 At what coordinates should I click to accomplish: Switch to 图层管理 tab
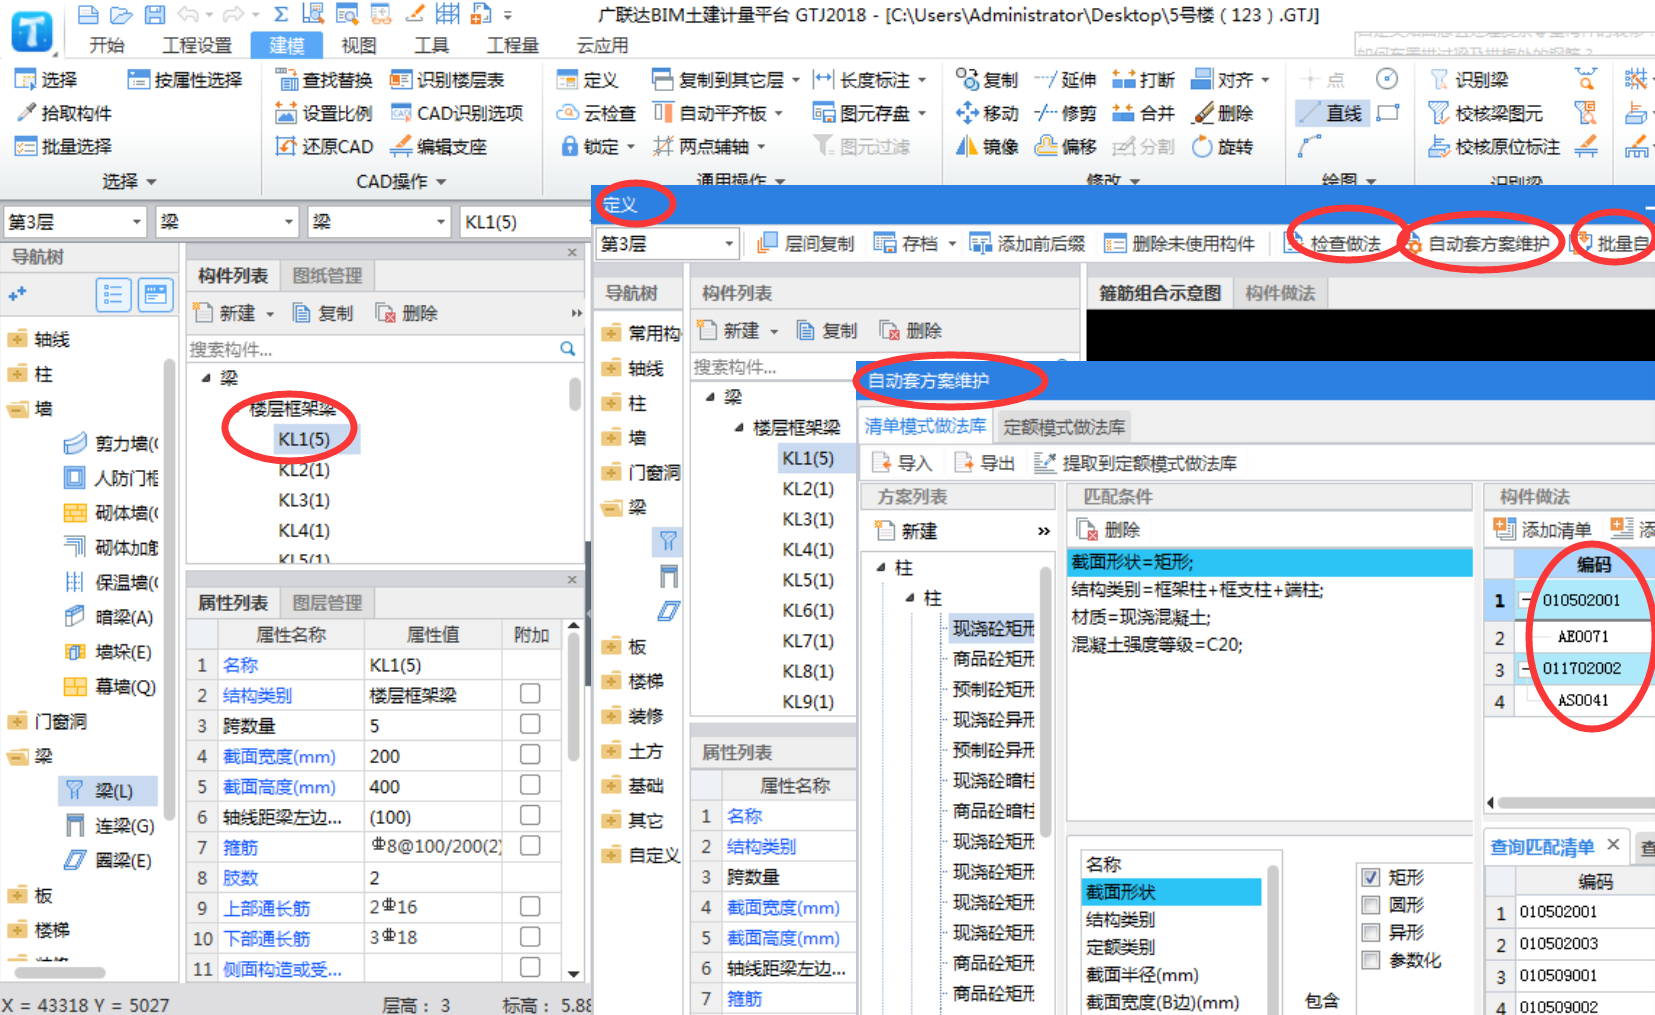pos(327,603)
